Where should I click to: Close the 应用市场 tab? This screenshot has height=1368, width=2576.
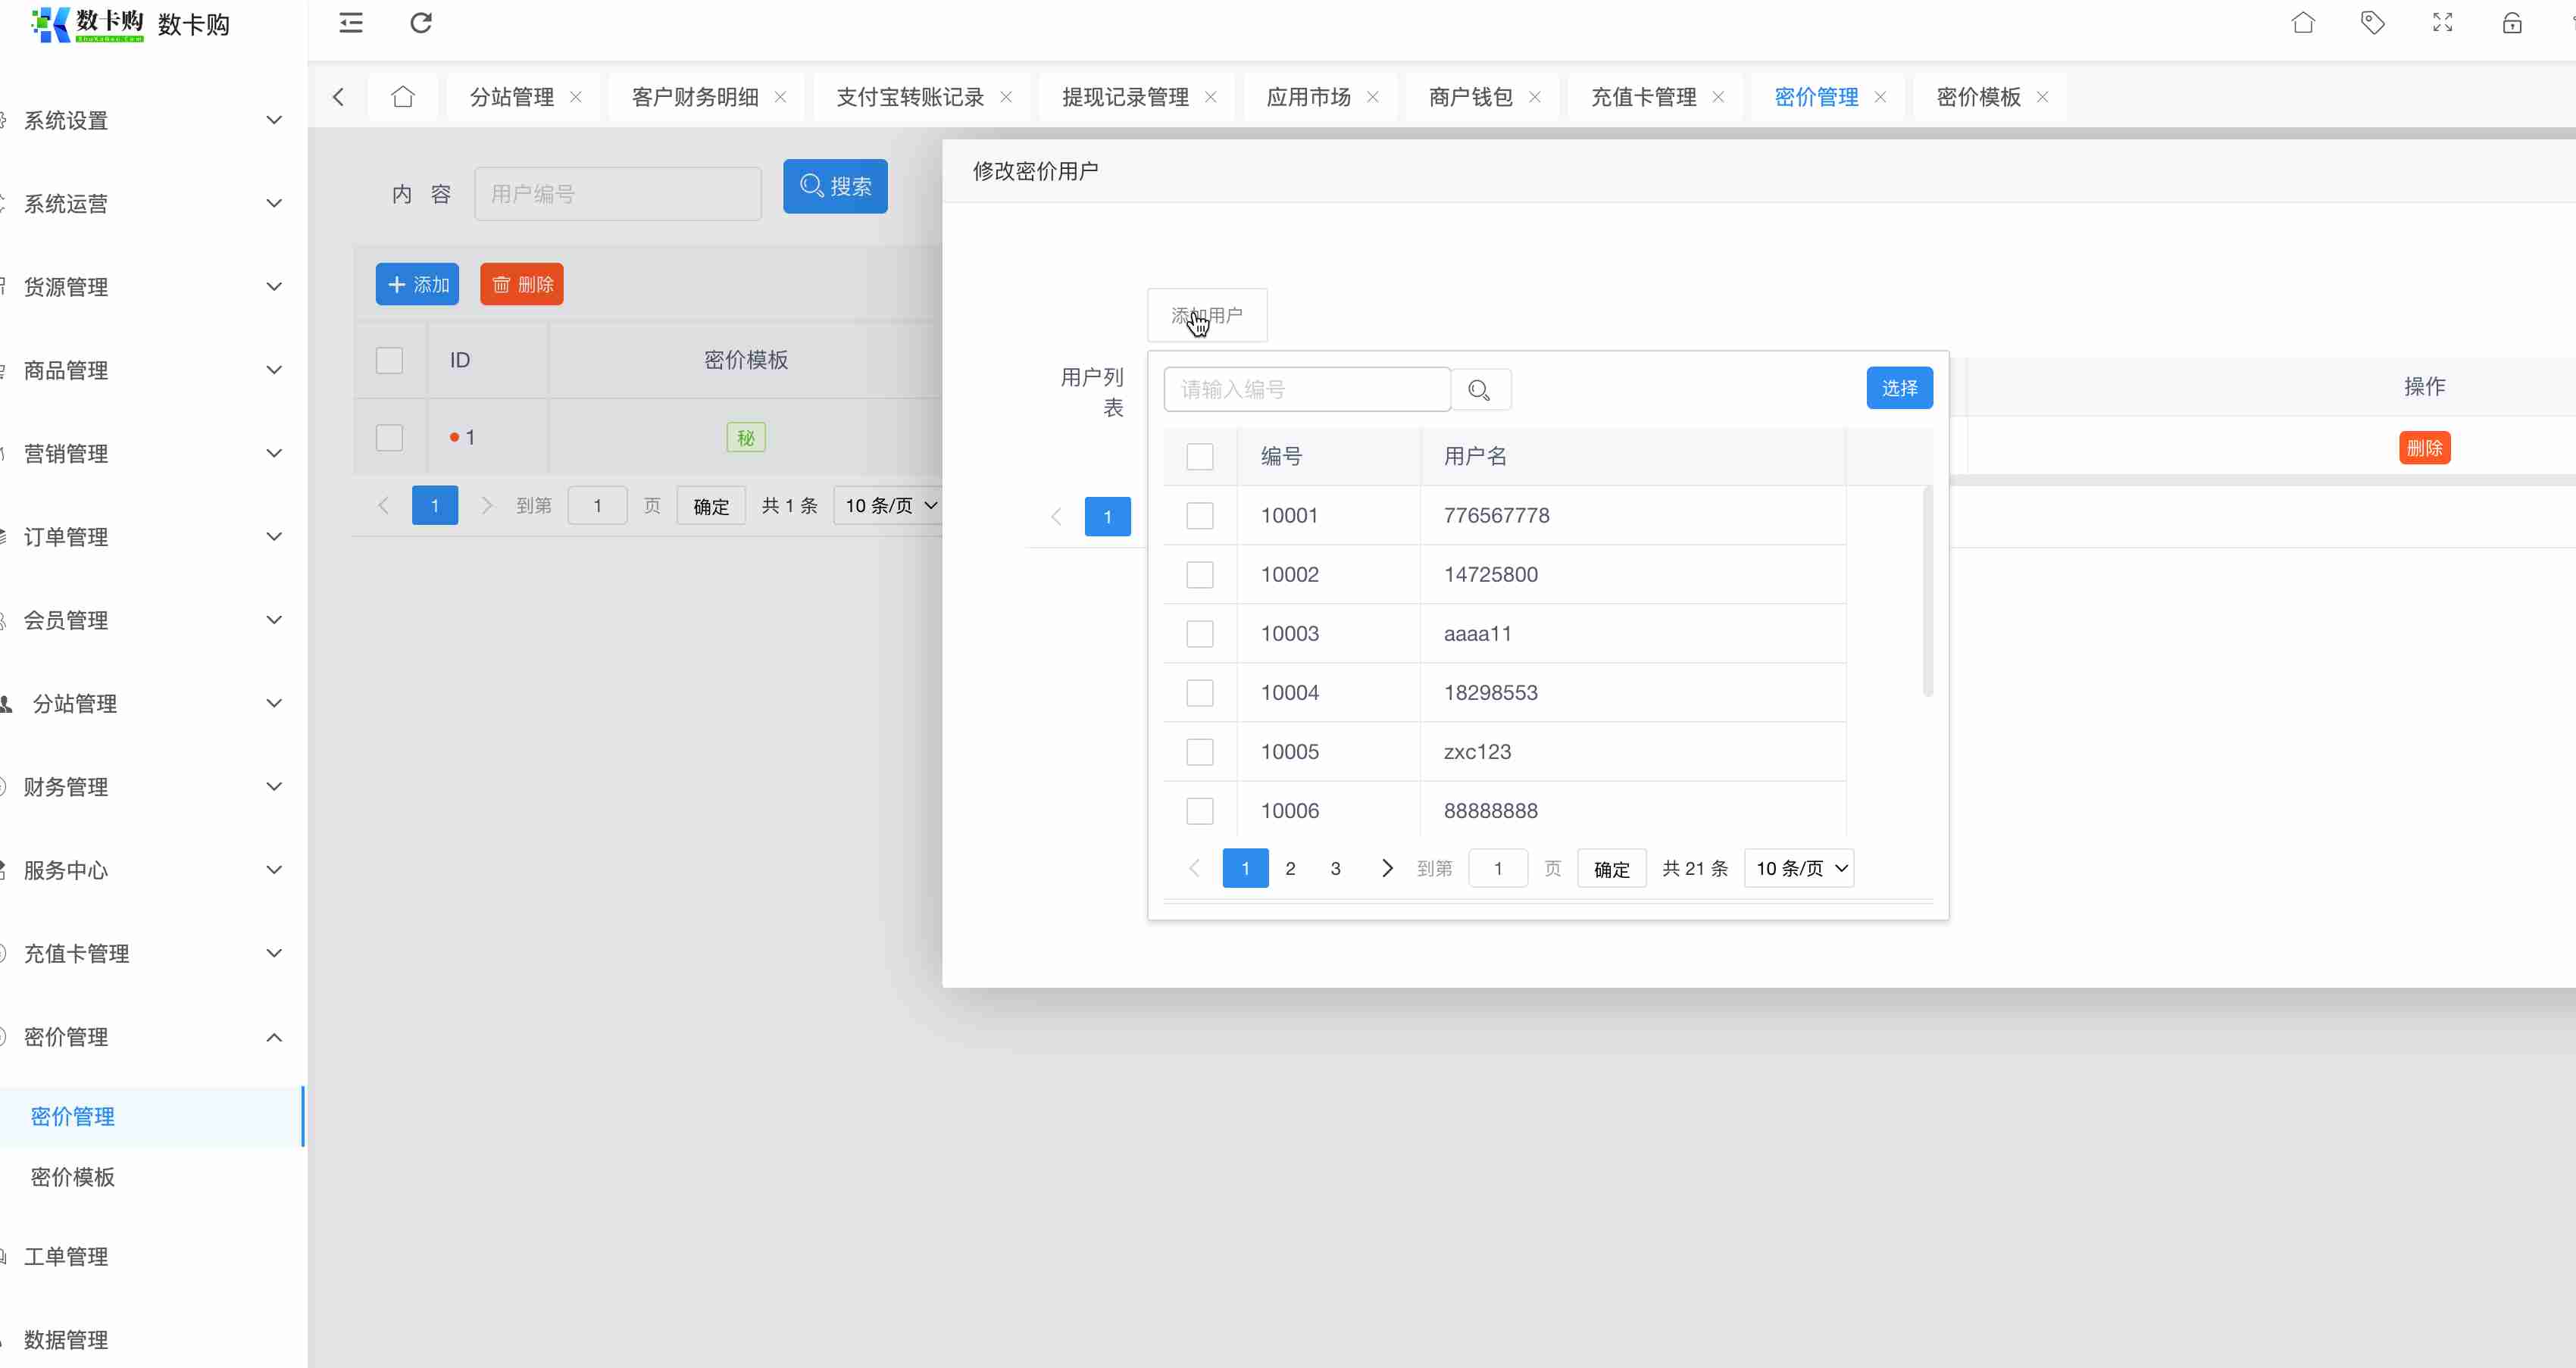click(x=1373, y=97)
